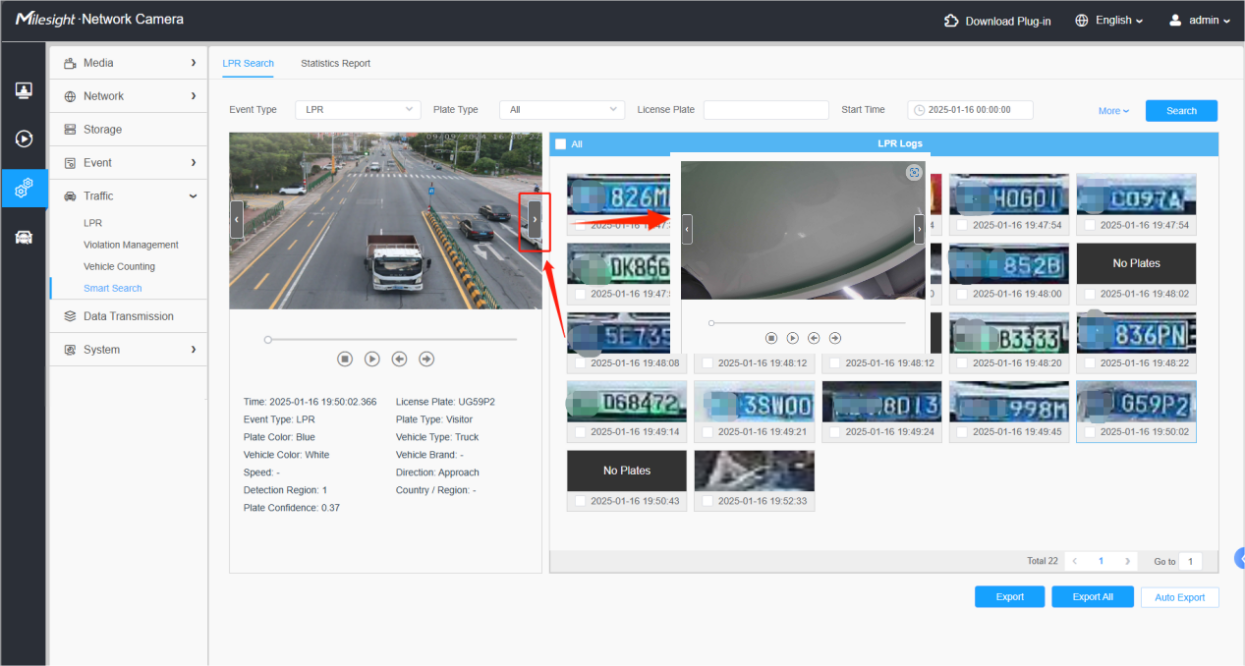Play the clip under the road snapshot

372,359
